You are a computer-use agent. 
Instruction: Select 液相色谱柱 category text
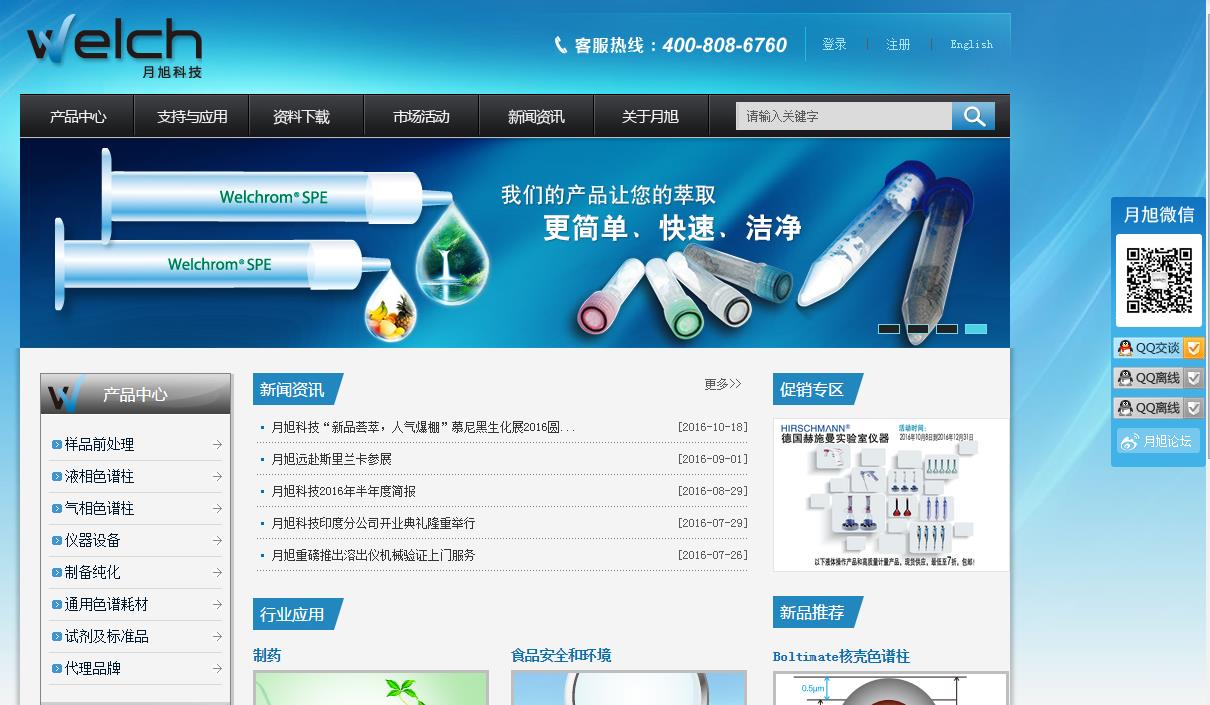coord(99,476)
